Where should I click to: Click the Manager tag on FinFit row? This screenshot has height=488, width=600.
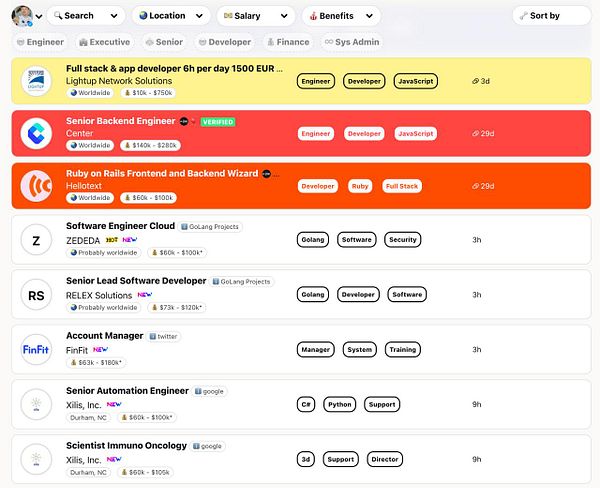pos(316,349)
